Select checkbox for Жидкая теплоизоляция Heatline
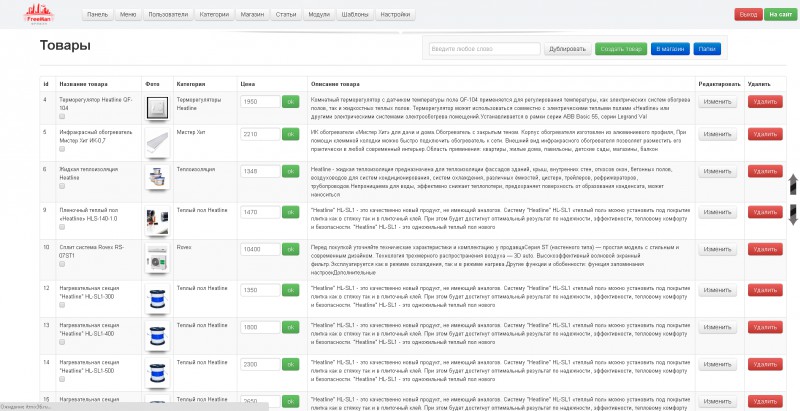Screen dimensions: 800x411 [62, 186]
